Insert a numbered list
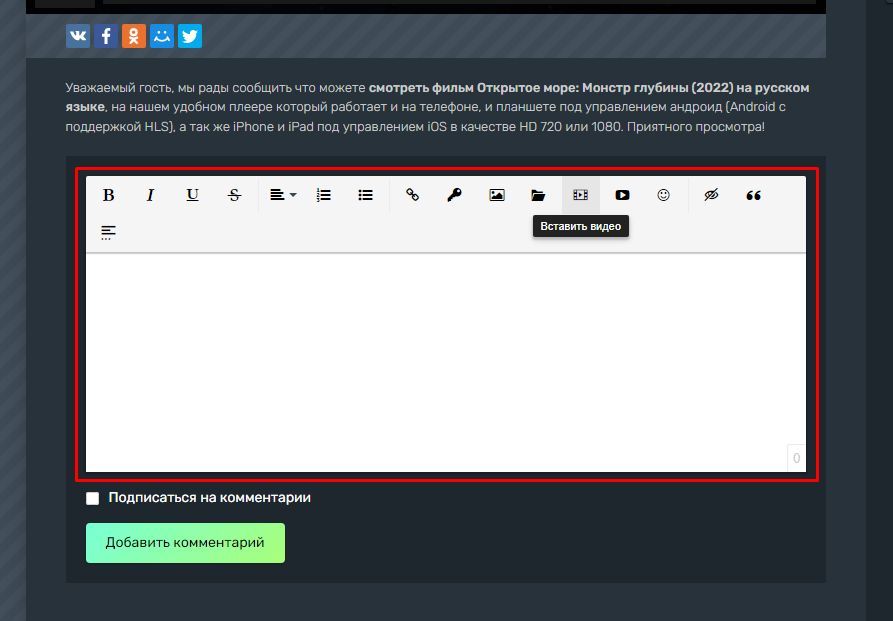Screen dimensions: 893x621 point(323,195)
